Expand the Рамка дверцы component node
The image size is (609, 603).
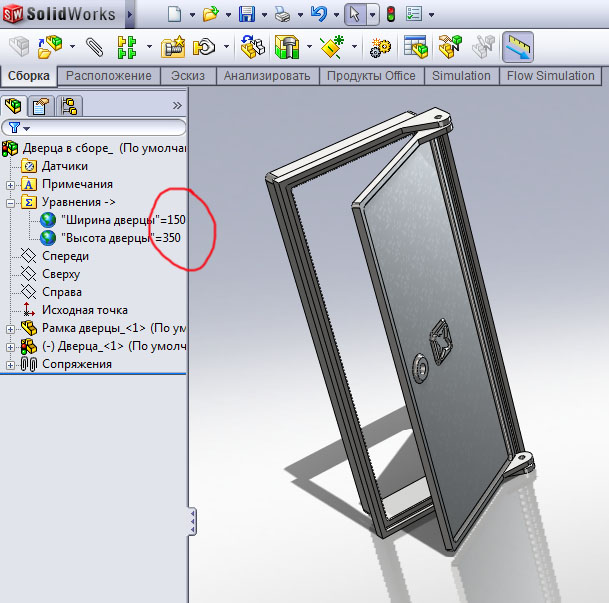[11, 329]
